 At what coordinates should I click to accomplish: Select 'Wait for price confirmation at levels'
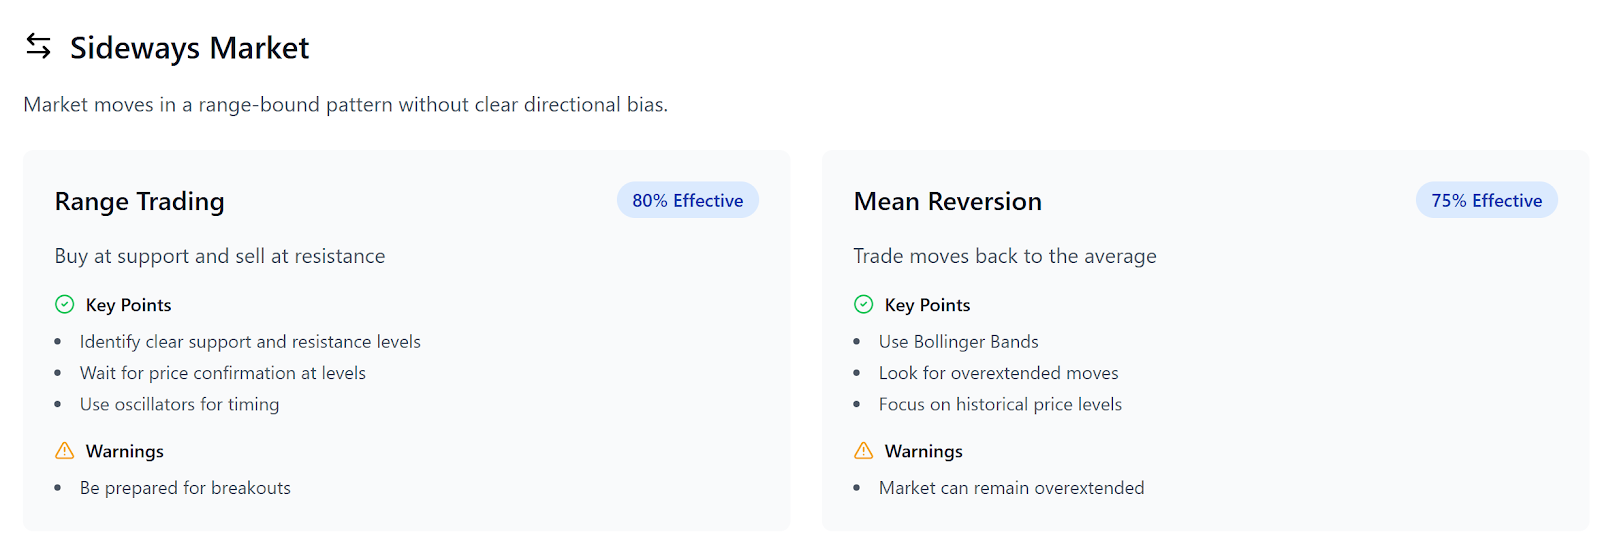point(223,373)
